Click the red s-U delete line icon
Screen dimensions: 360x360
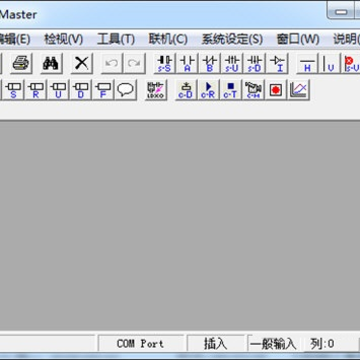click(x=351, y=63)
